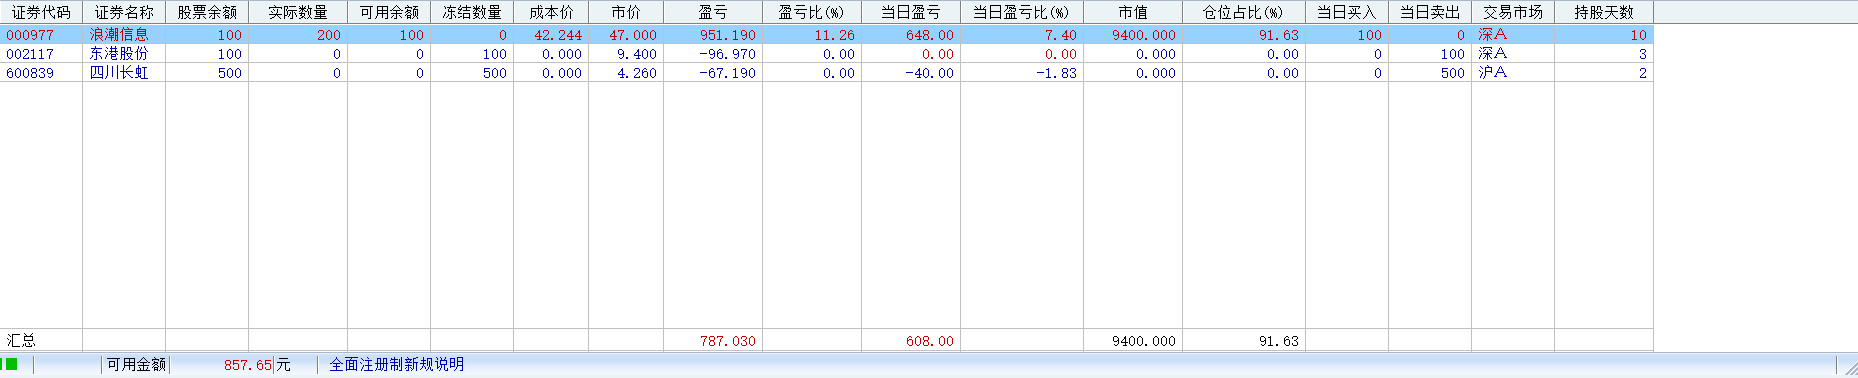Screen dimensions: 1858x378
Task: Click the green connection status indicator
Action: pyautogui.click(x=11, y=364)
